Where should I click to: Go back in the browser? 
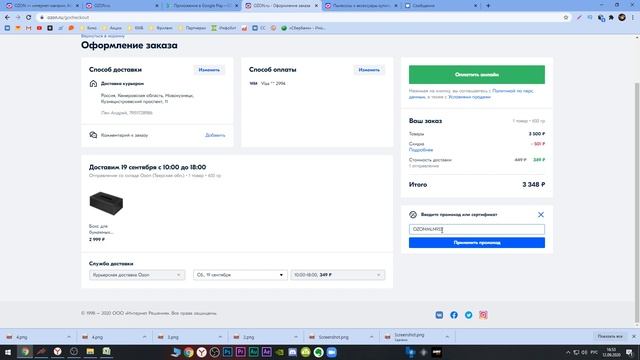pyautogui.click(x=7, y=18)
